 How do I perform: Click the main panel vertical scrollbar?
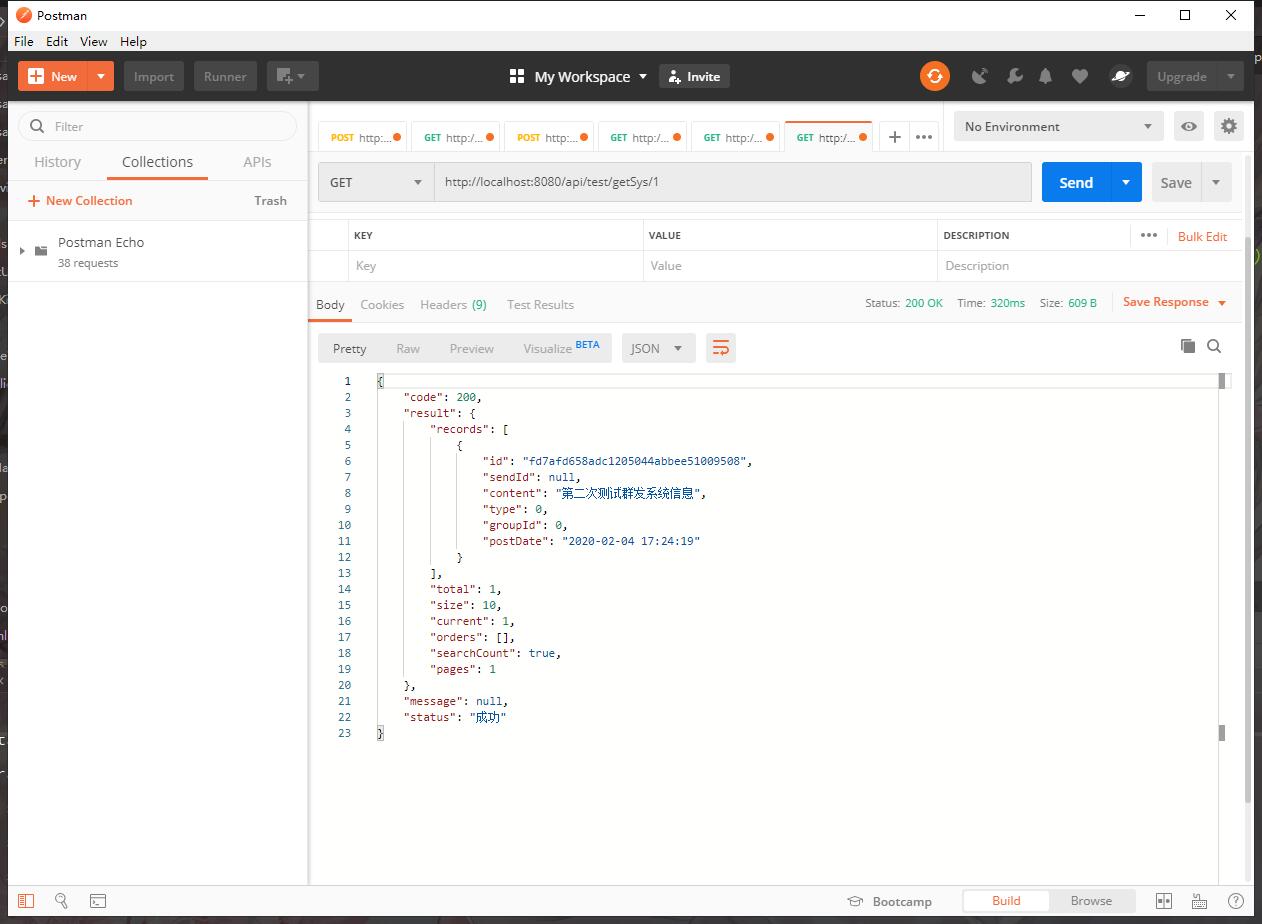tap(1247, 520)
